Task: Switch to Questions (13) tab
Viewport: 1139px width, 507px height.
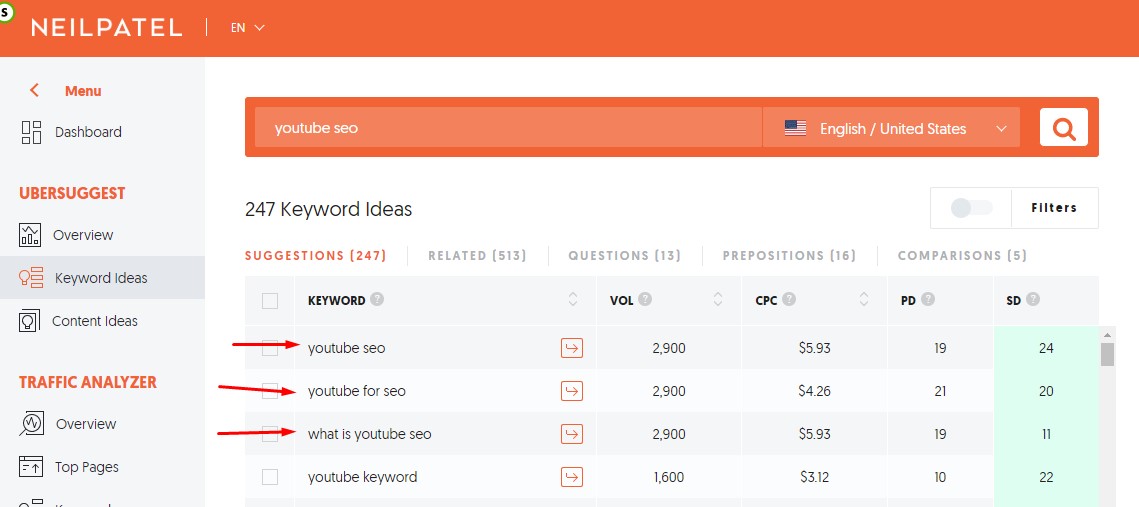Action: click(625, 256)
